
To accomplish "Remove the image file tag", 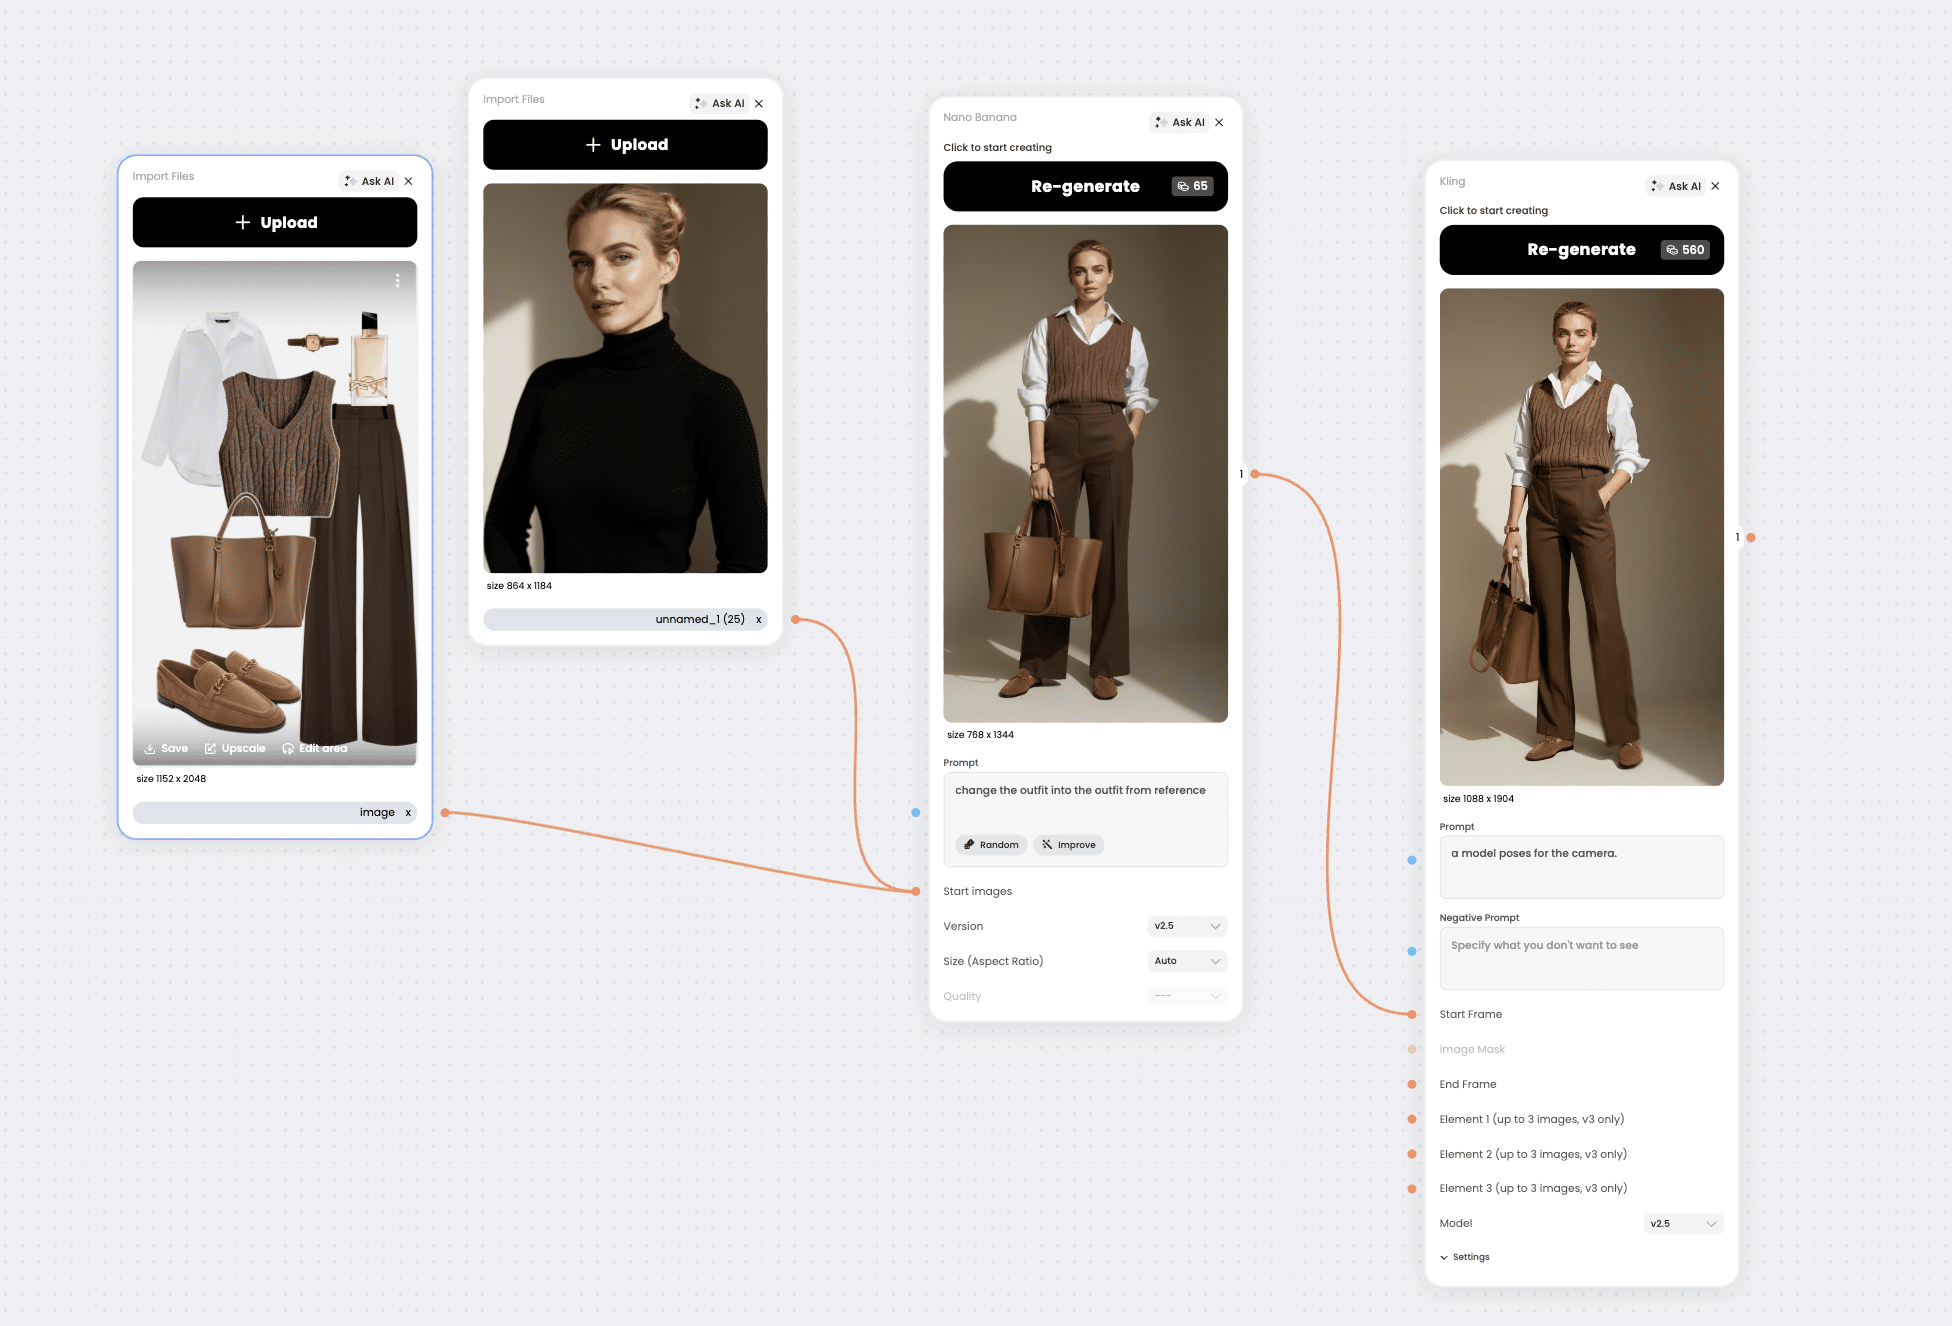I will [x=408, y=813].
